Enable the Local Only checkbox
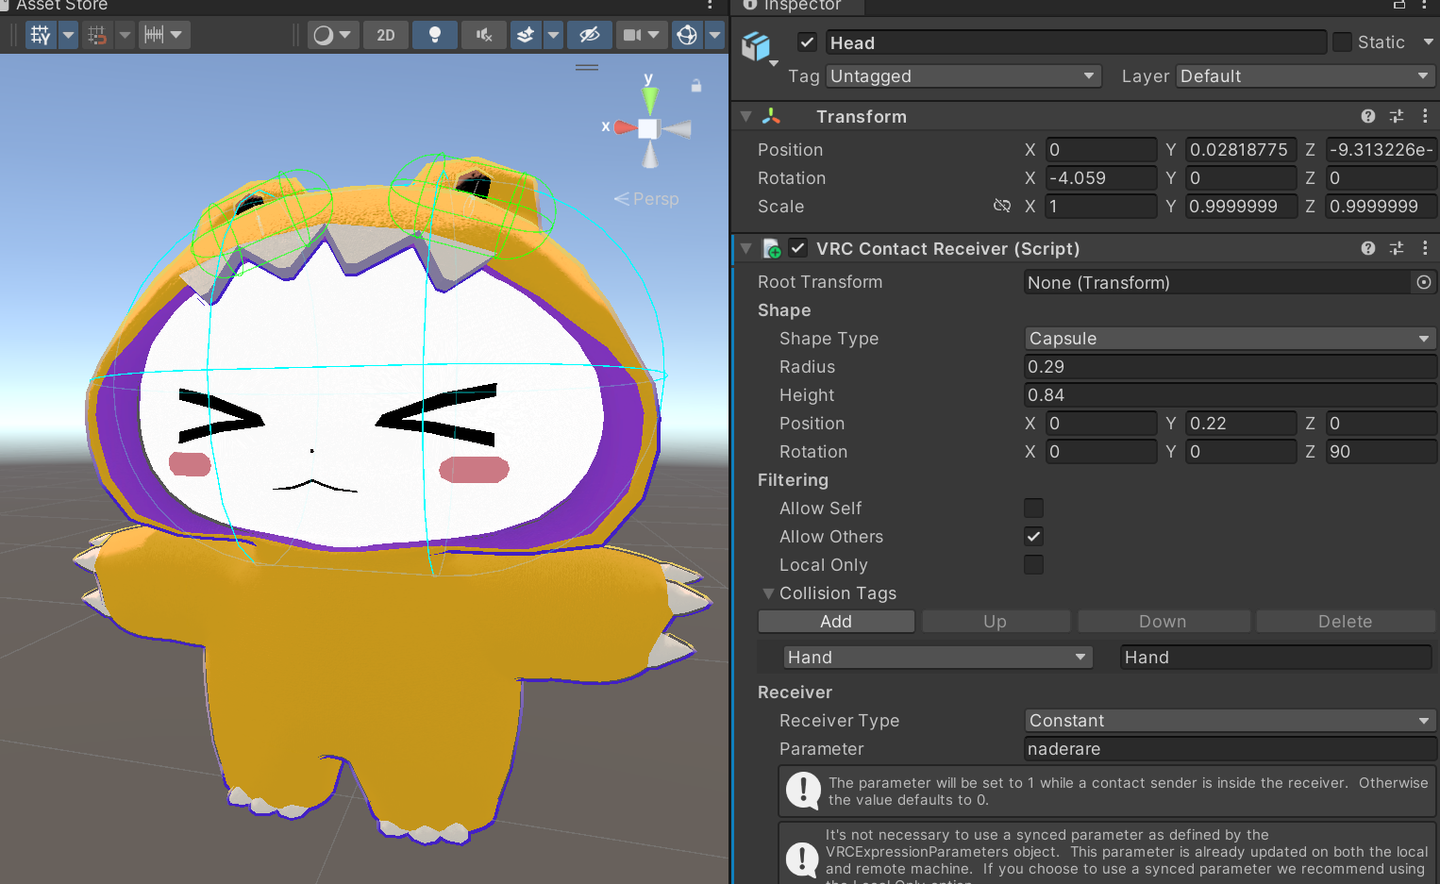The image size is (1440, 884). (1034, 565)
